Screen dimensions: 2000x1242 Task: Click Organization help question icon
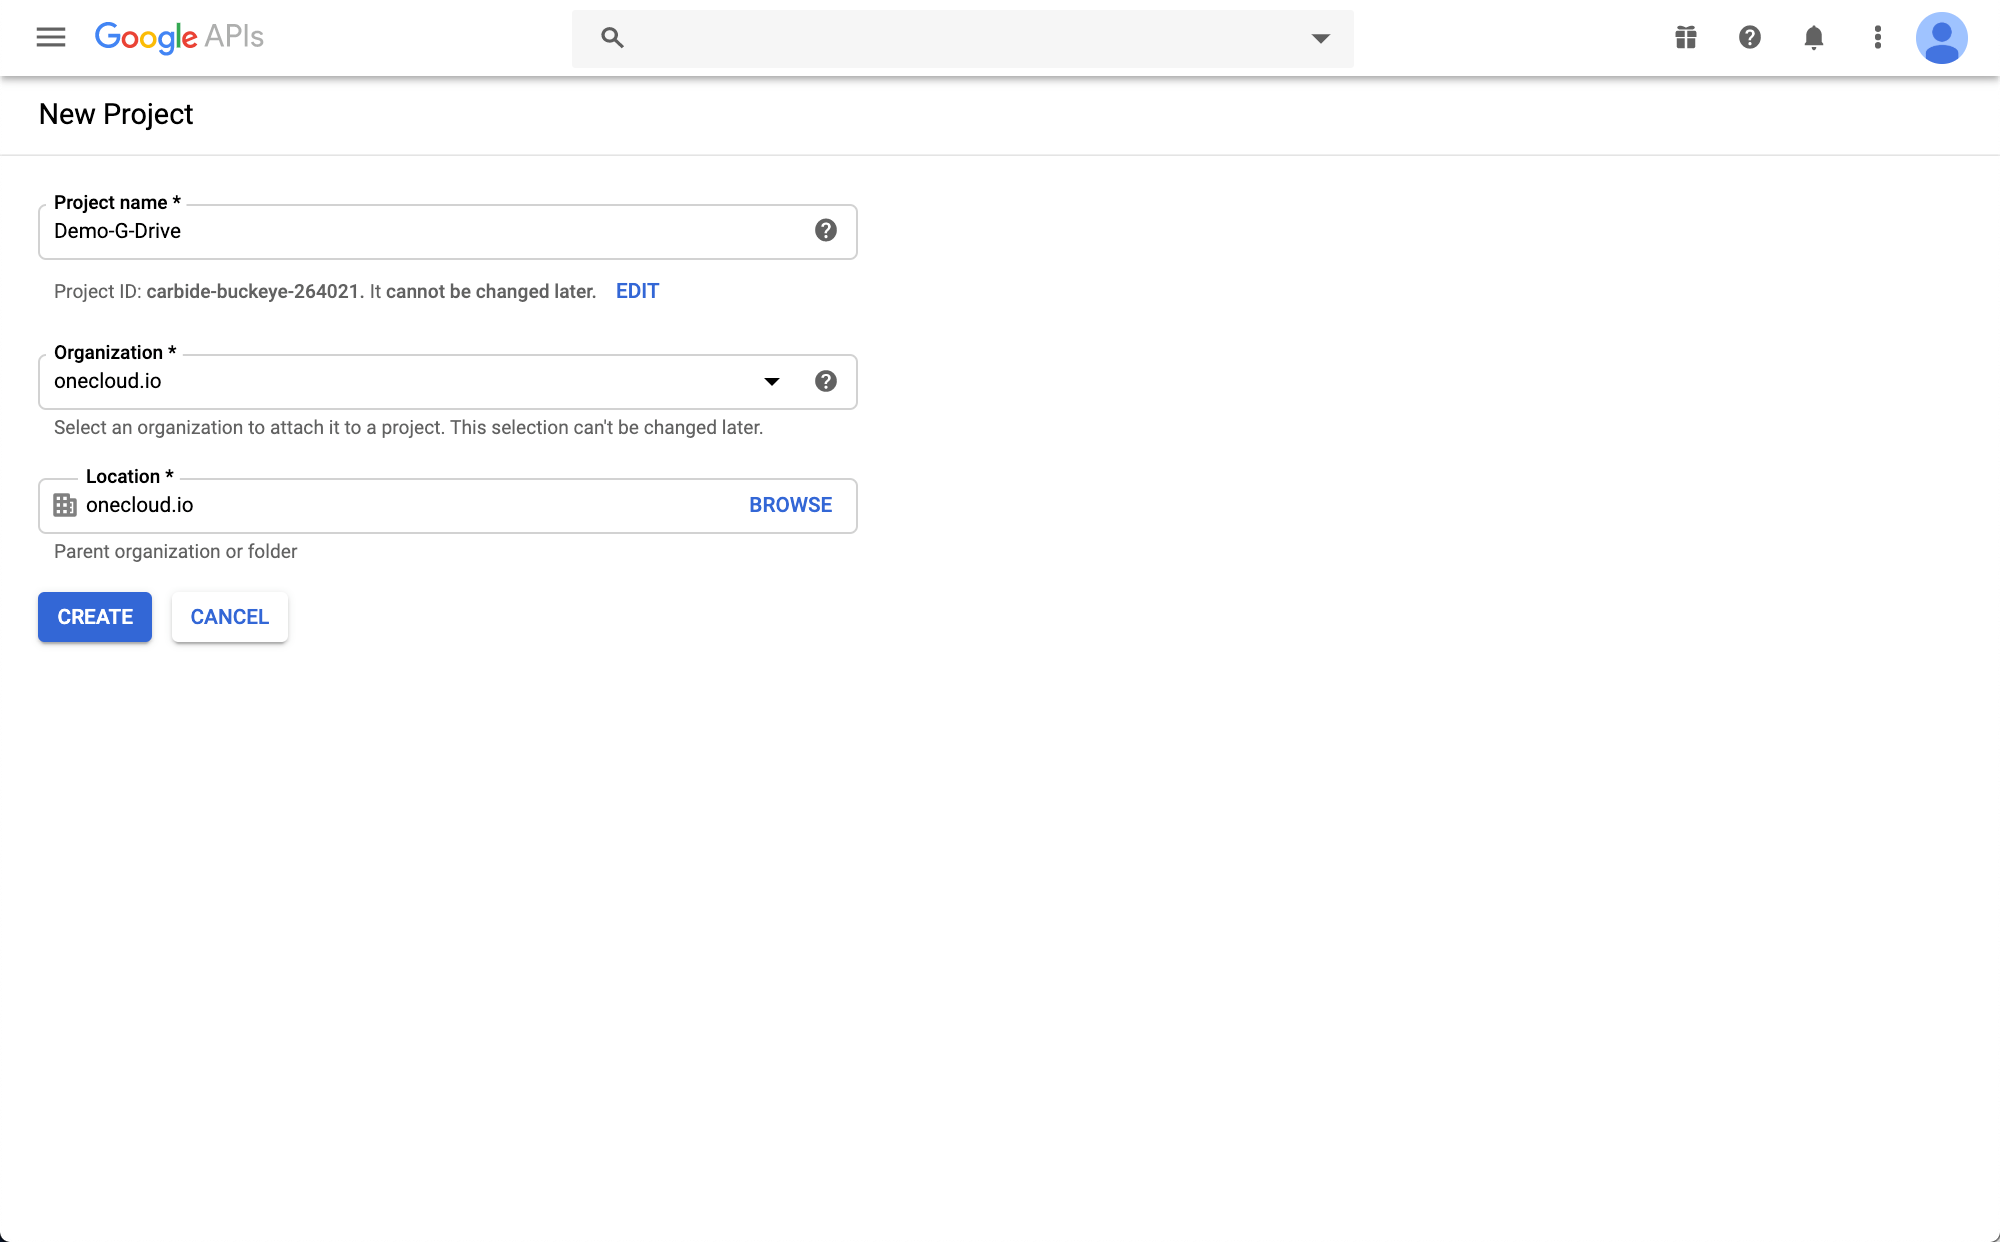(826, 381)
